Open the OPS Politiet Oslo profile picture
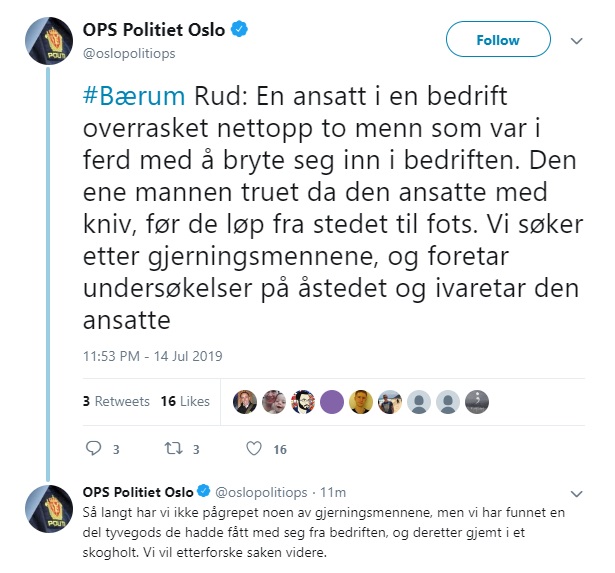Viewport: 615px width, 573px height. (46, 43)
